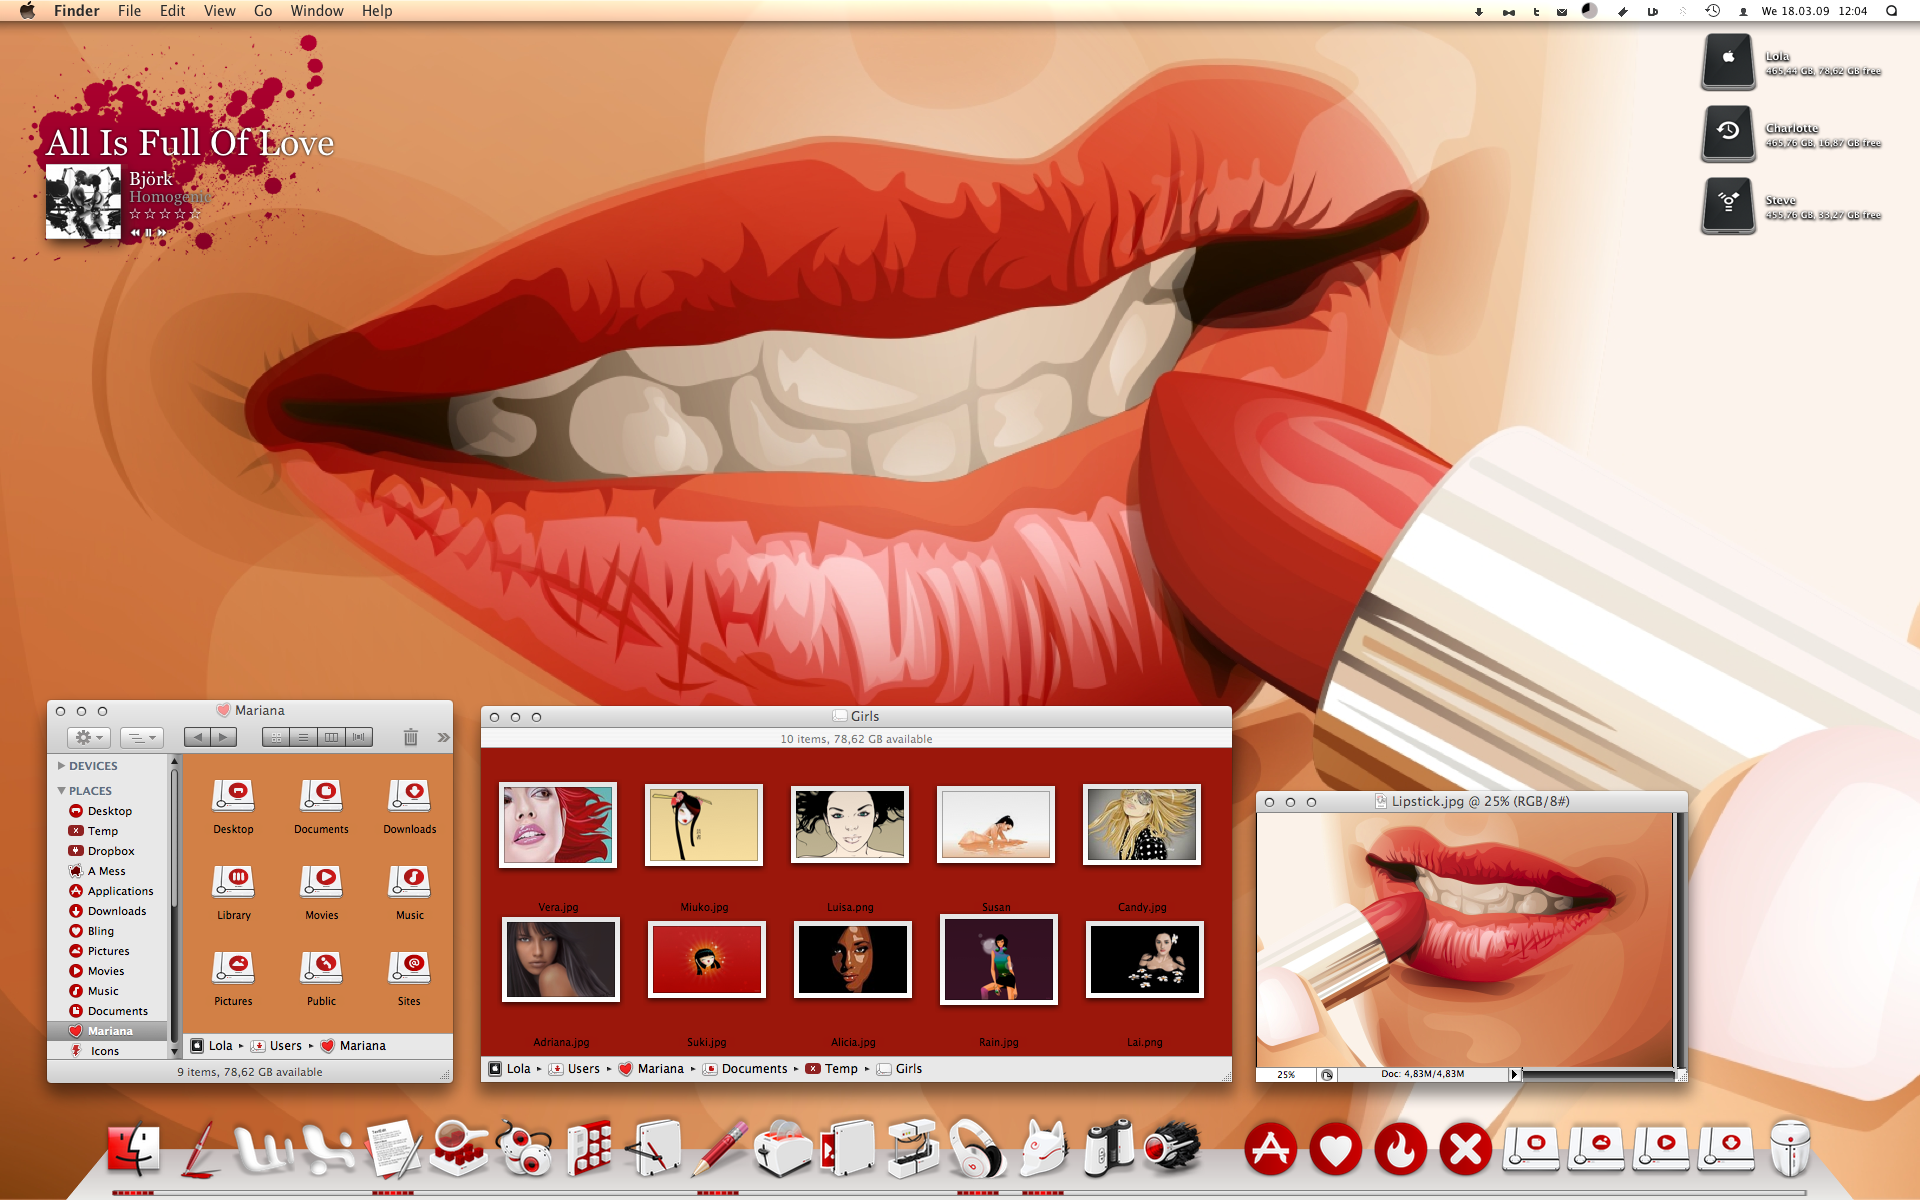
Task: Open the red heart stack in dock
Action: coord(1336,1150)
